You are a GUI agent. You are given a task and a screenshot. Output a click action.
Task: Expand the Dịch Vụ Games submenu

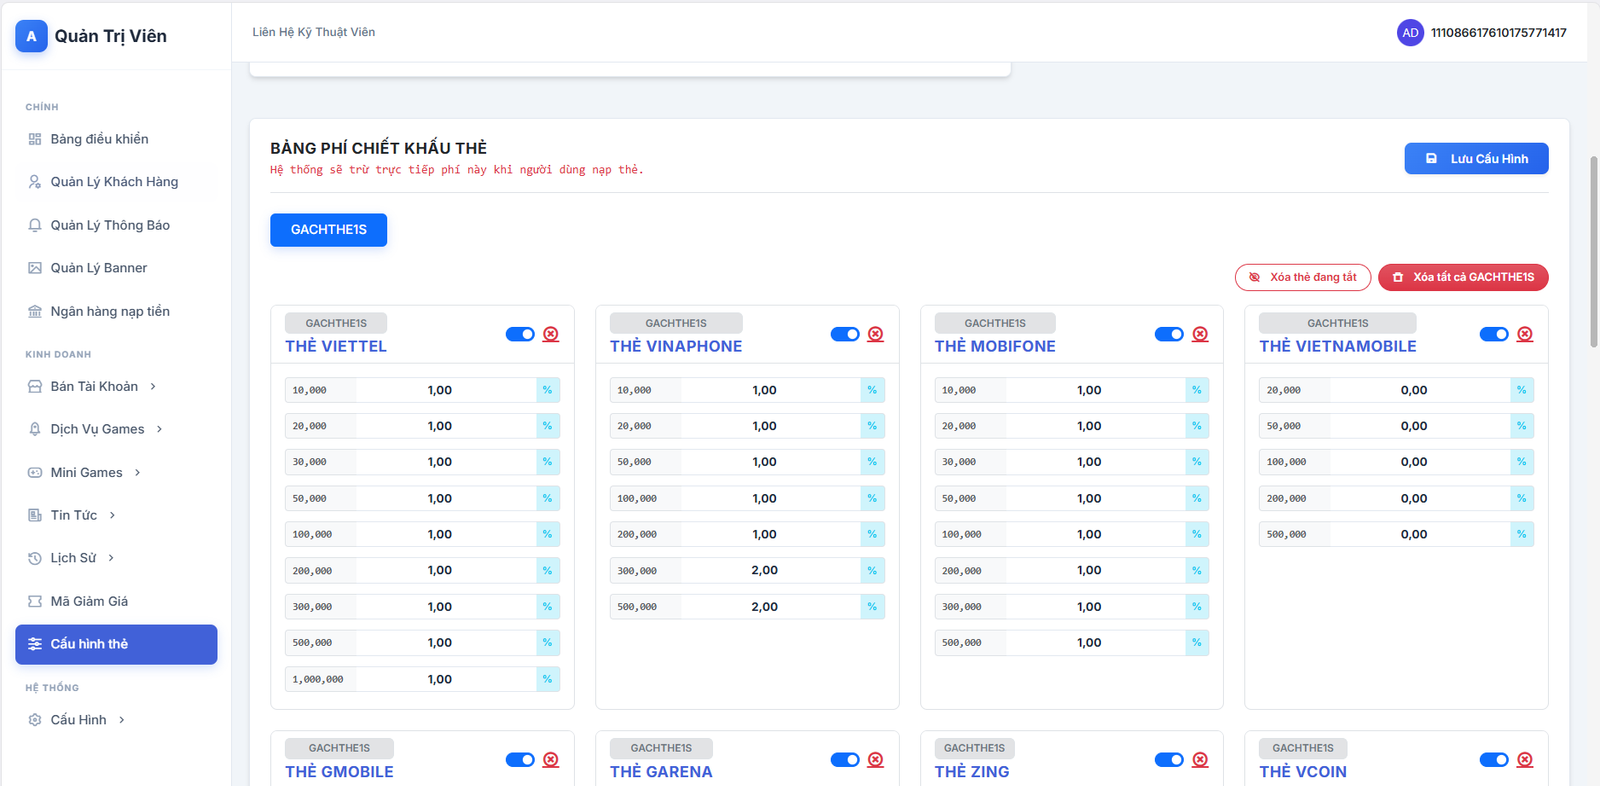pos(159,429)
